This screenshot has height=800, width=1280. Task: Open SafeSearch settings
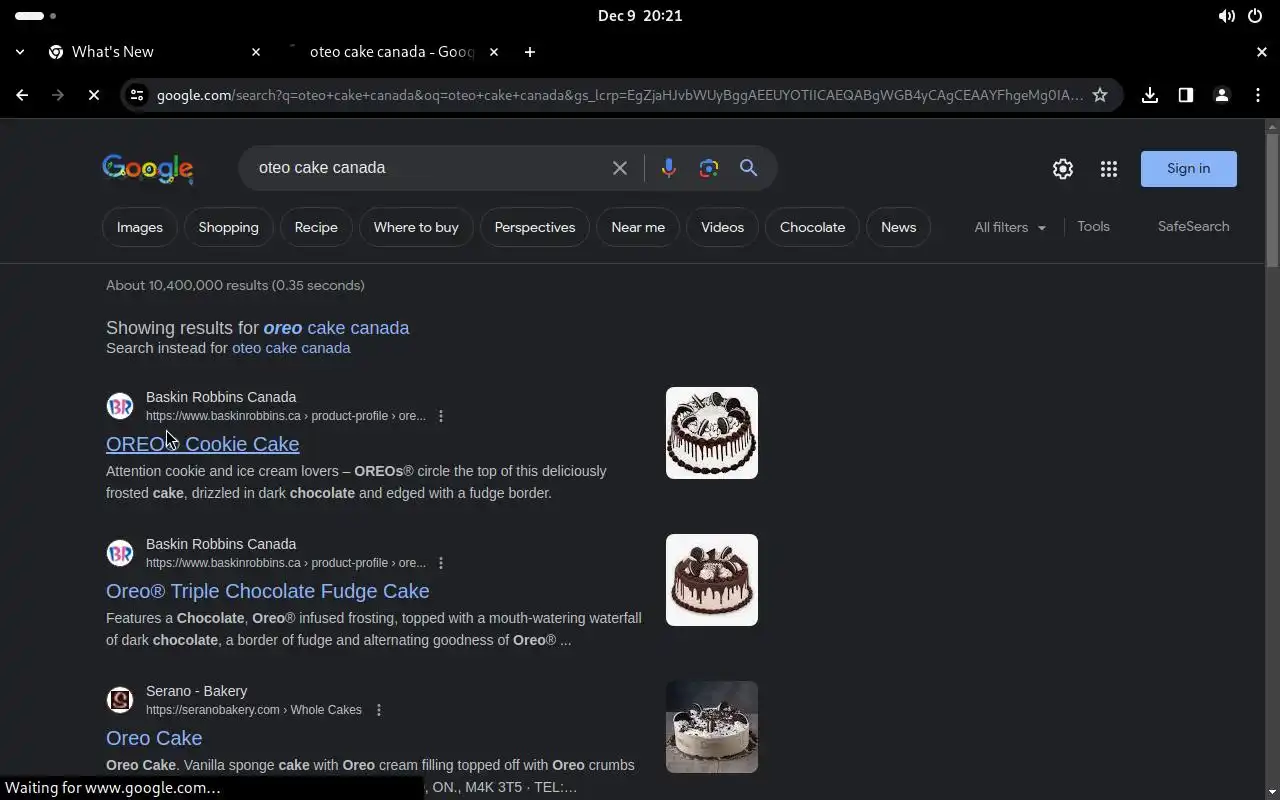pyautogui.click(x=1193, y=227)
